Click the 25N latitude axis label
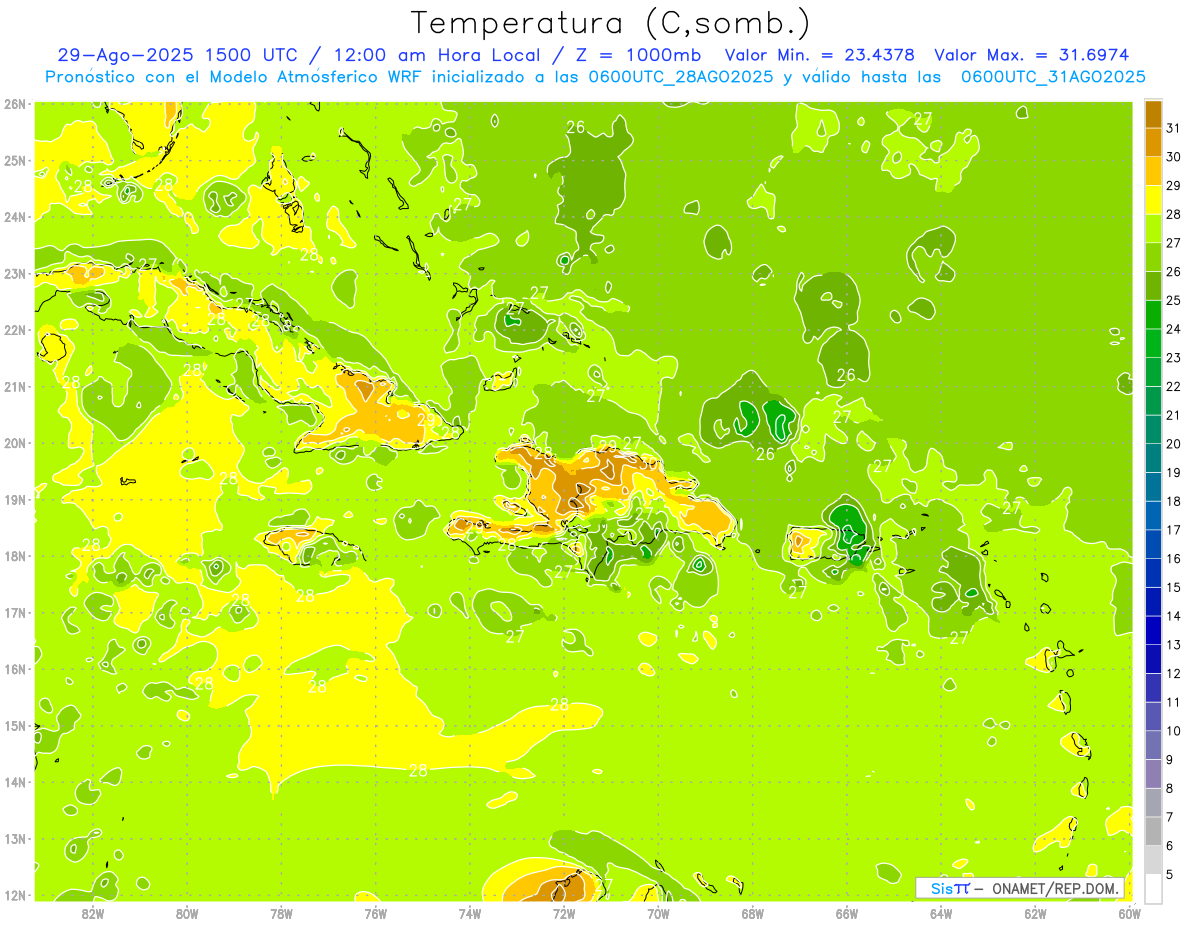The height and width of the screenshot is (927, 1200). (15, 161)
